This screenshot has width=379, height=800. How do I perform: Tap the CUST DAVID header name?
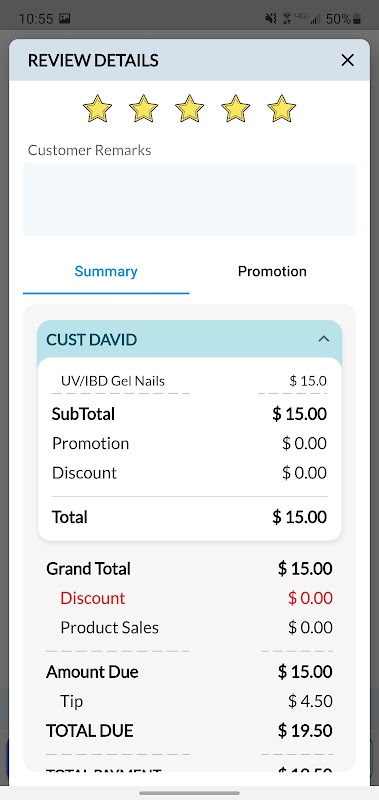91,340
